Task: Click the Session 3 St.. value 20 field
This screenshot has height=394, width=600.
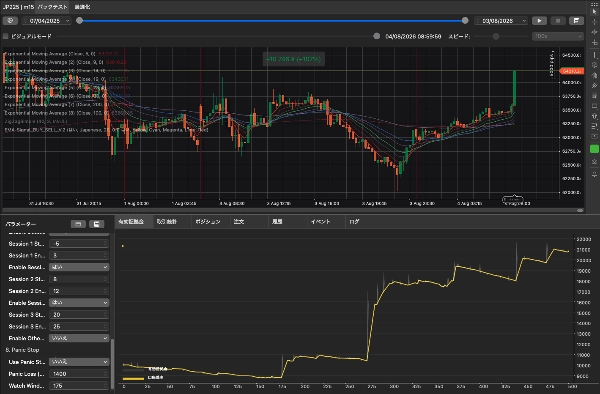Action: [79, 314]
